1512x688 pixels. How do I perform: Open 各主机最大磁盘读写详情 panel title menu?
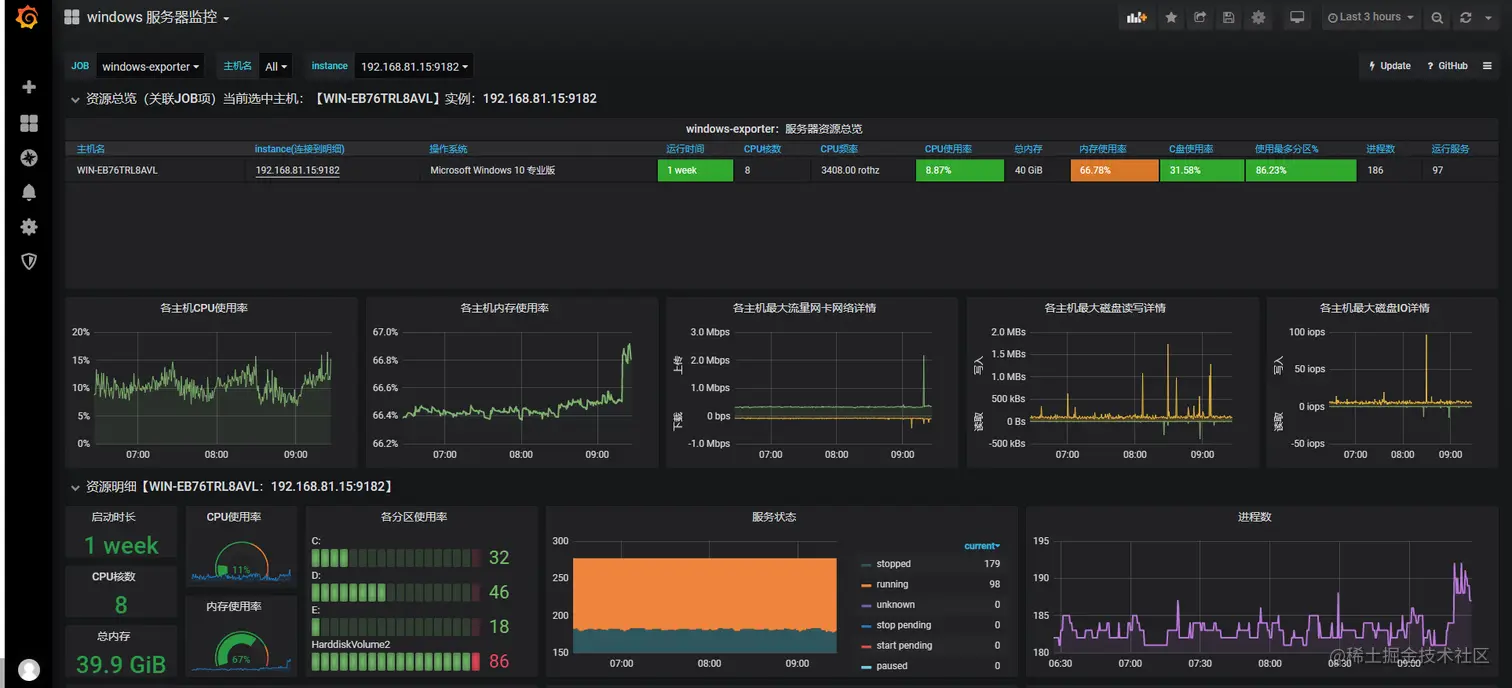coord(1105,308)
